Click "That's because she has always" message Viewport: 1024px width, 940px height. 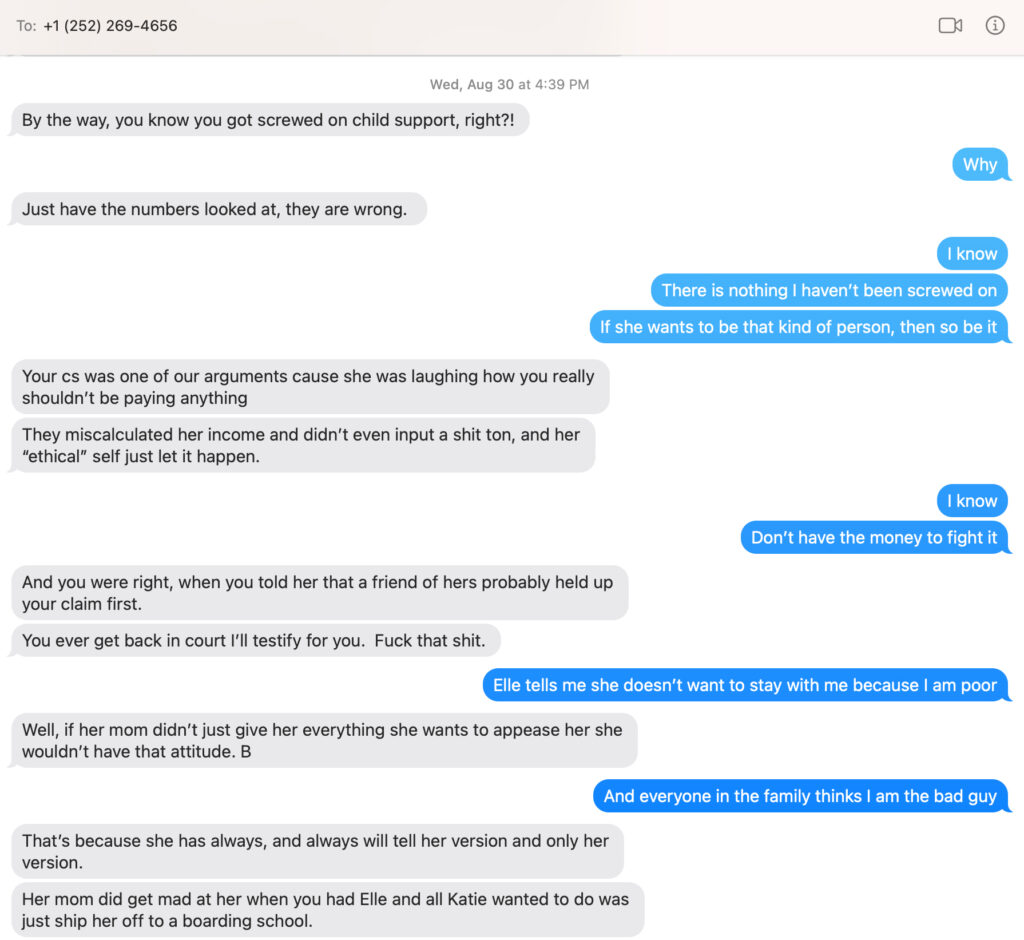pos(315,851)
